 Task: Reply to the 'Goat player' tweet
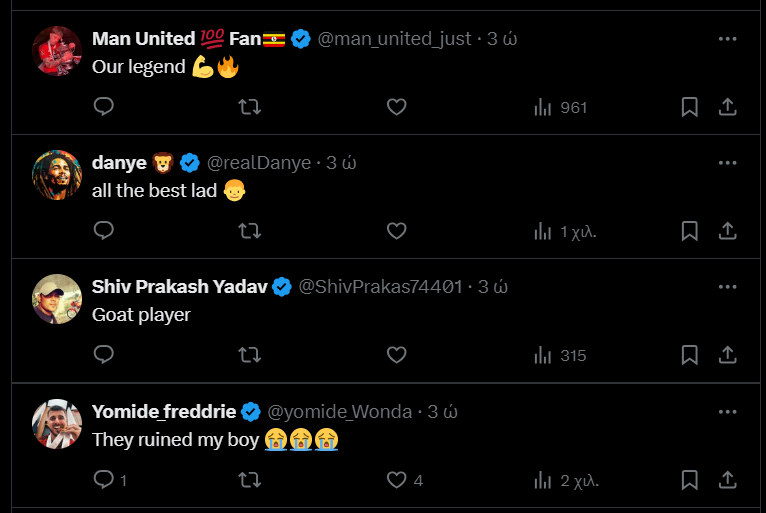tap(104, 355)
